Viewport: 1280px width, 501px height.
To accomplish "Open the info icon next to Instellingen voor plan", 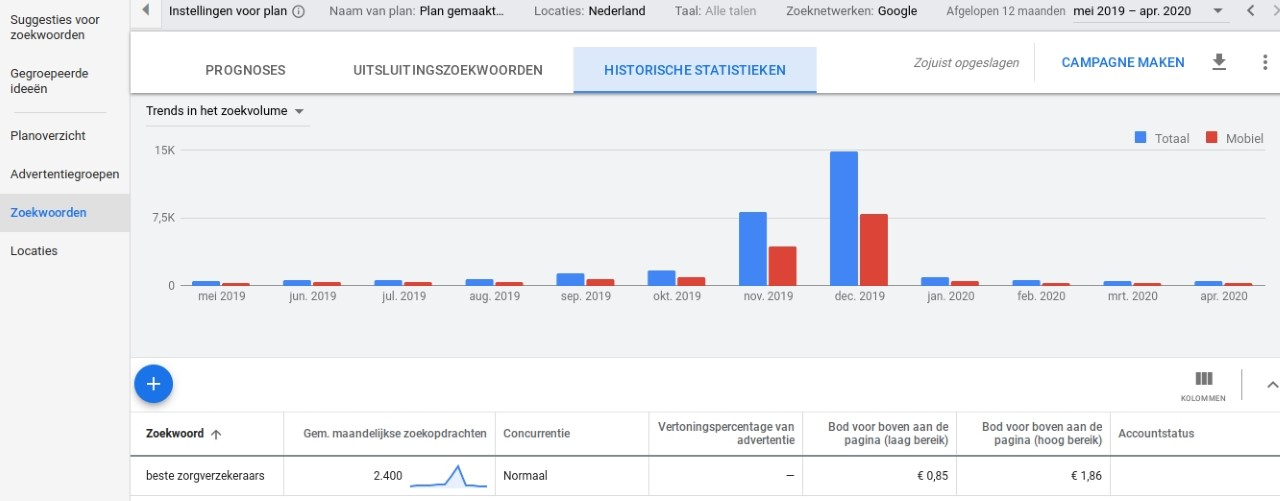I will pos(298,12).
